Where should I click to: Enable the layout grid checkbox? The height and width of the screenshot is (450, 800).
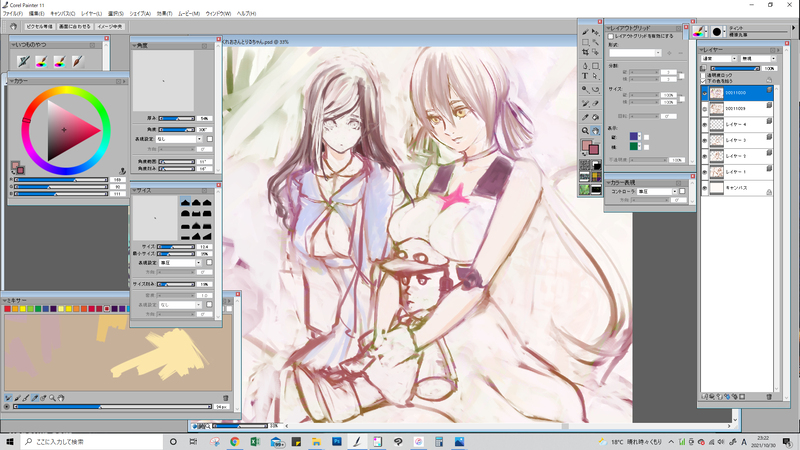(611, 36)
